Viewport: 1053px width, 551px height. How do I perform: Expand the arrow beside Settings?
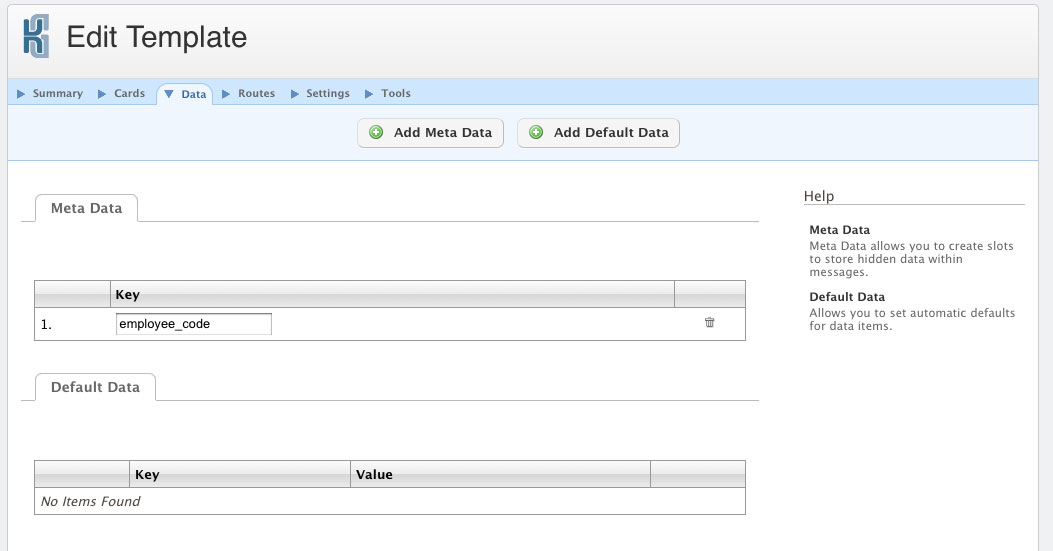pos(295,94)
